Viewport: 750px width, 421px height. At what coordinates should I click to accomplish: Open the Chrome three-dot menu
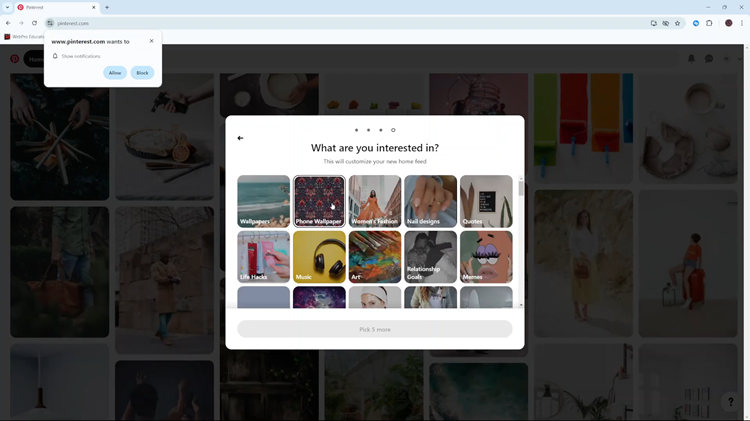click(x=742, y=23)
